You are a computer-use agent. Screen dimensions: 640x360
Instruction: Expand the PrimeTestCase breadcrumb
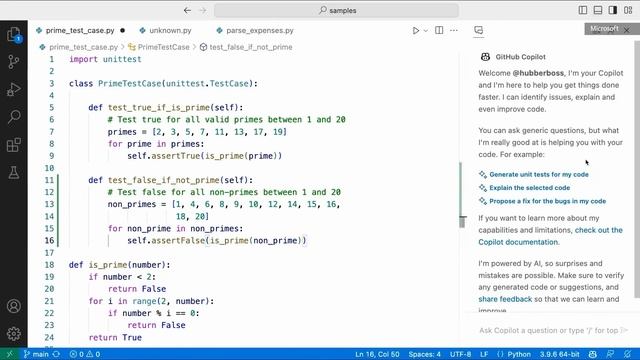point(163,47)
